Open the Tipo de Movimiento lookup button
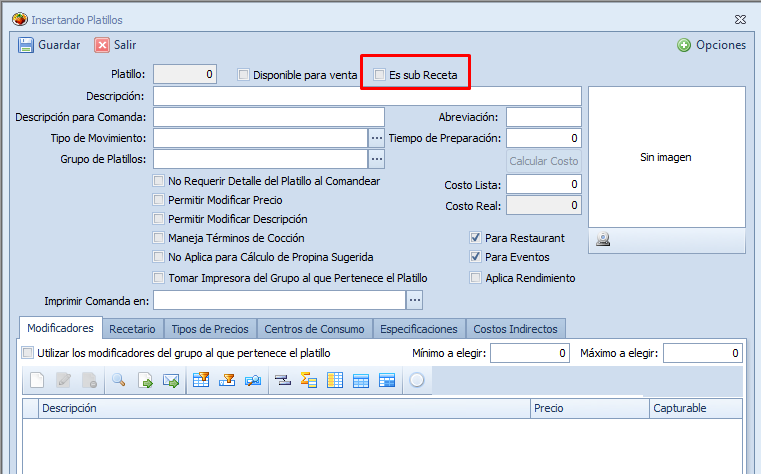The image size is (761, 474). 377,138
